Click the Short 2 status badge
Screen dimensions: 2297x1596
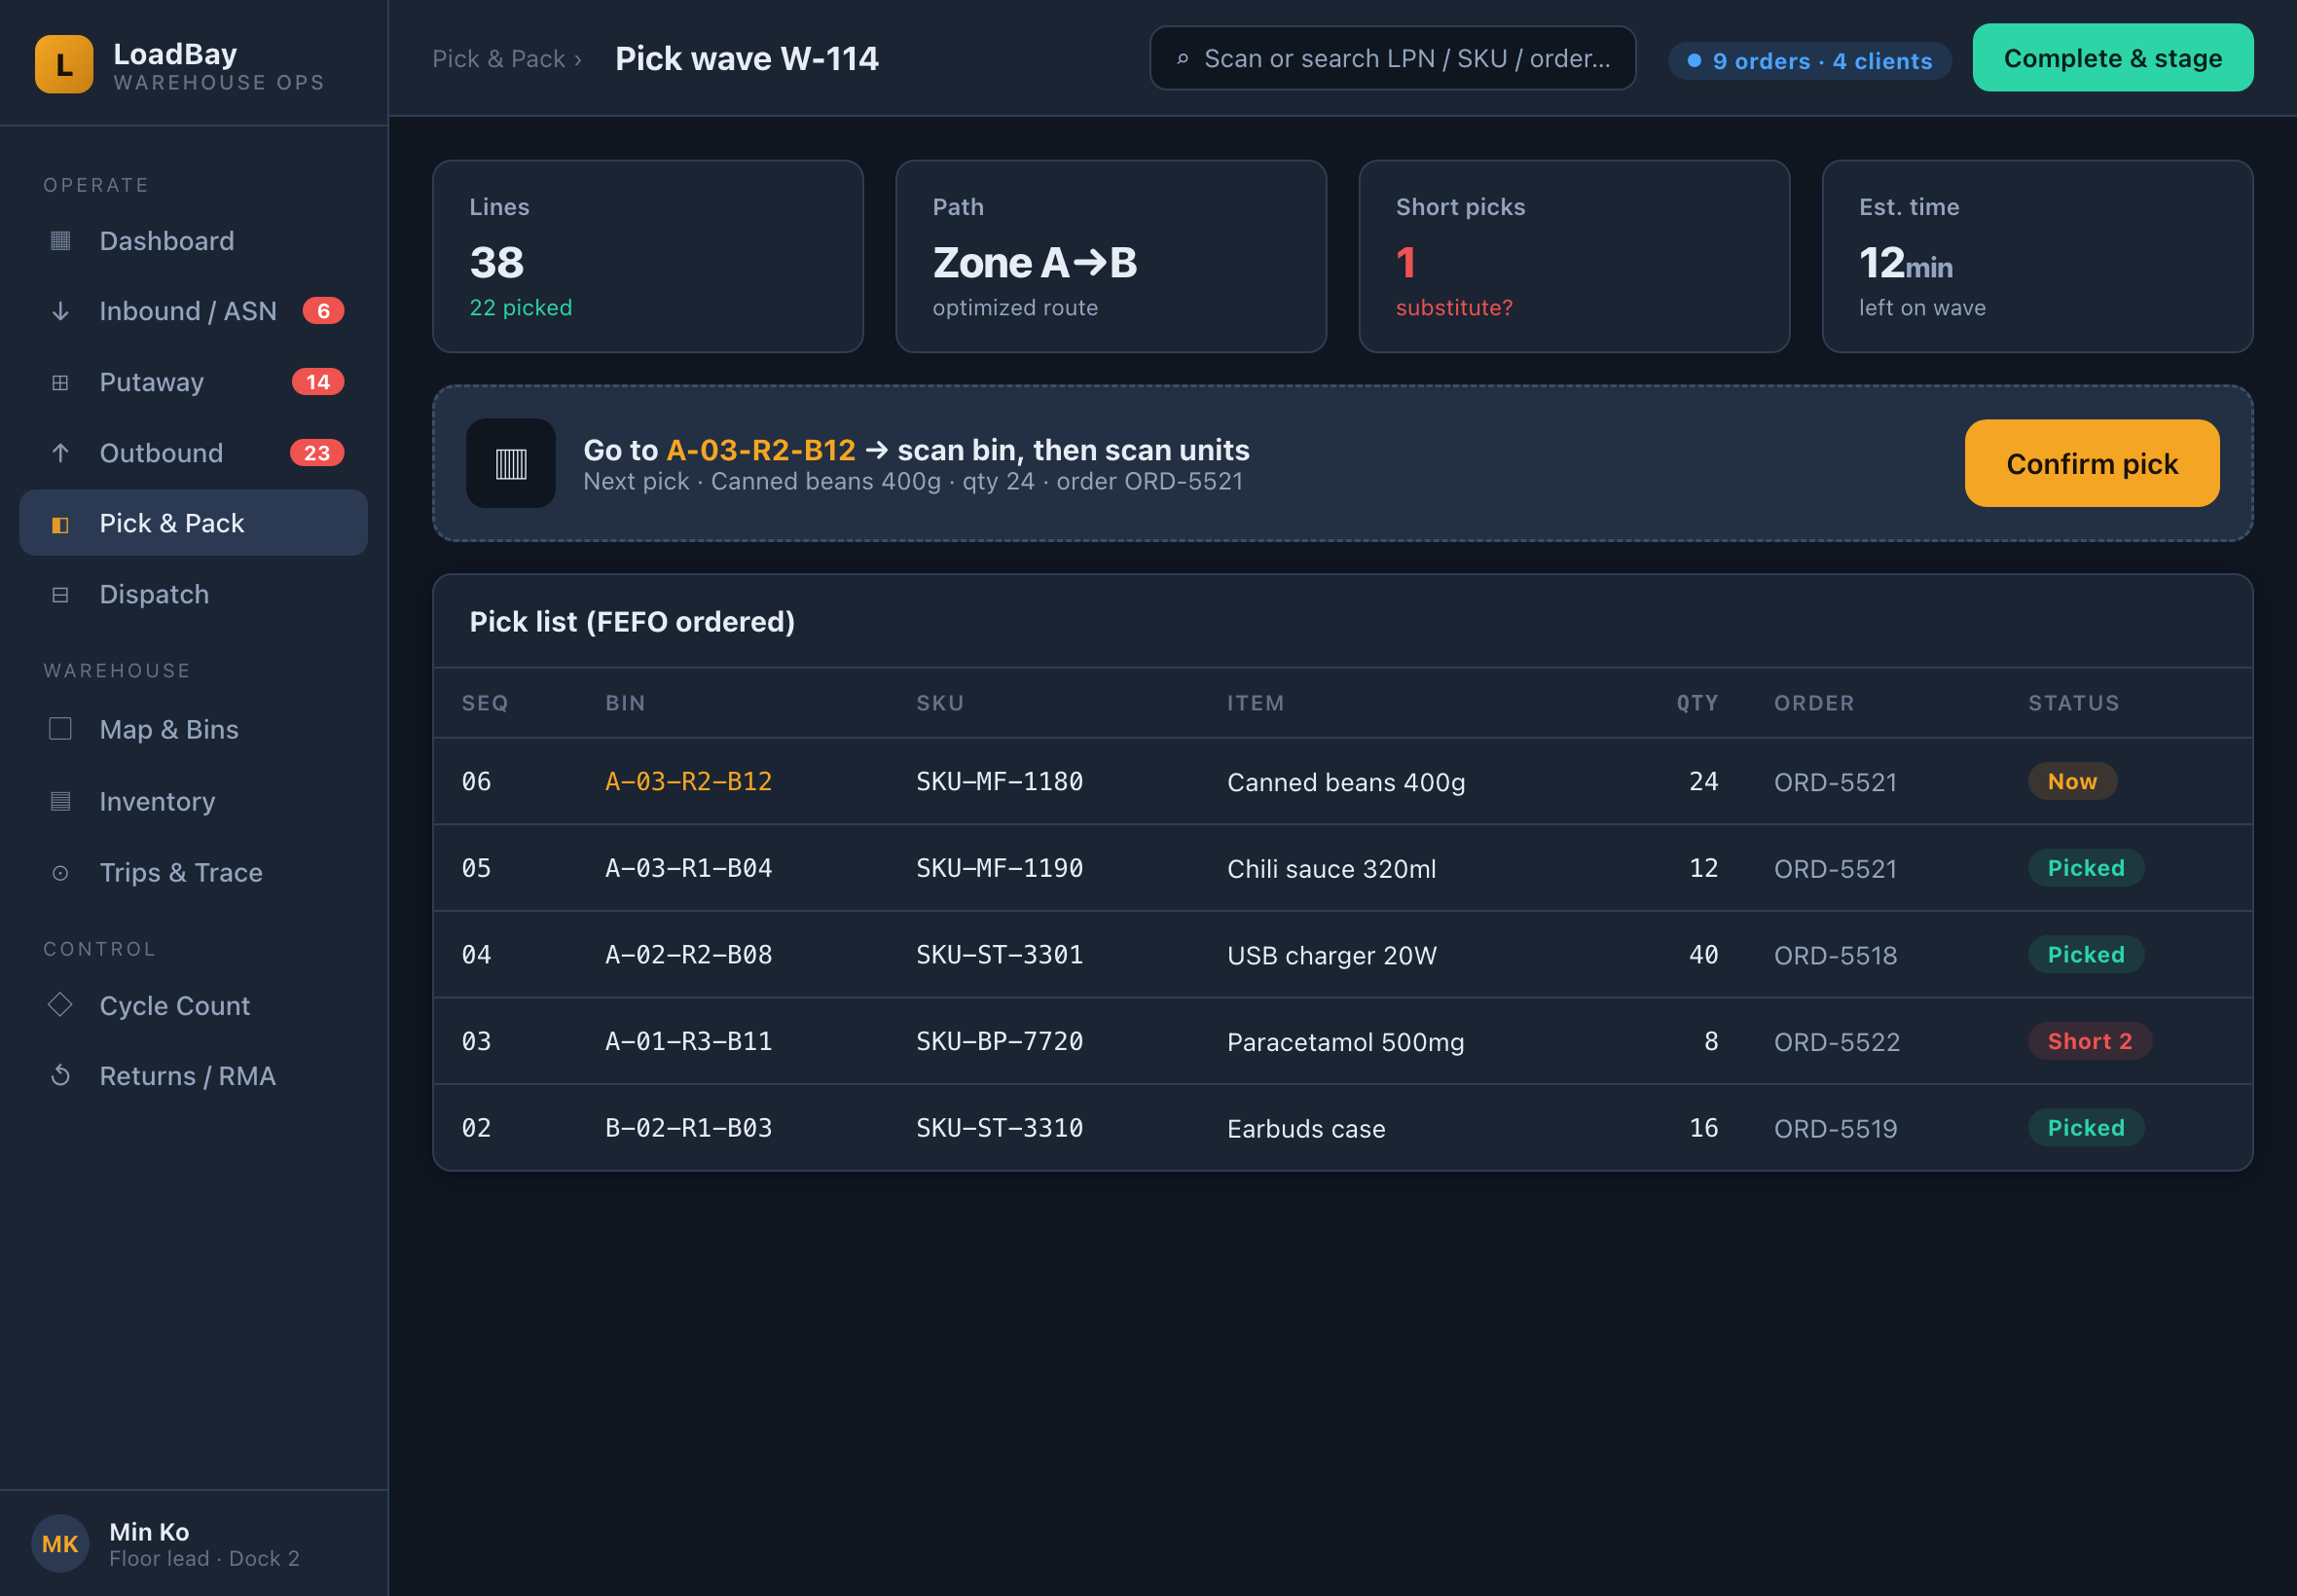tap(2089, 1041)
